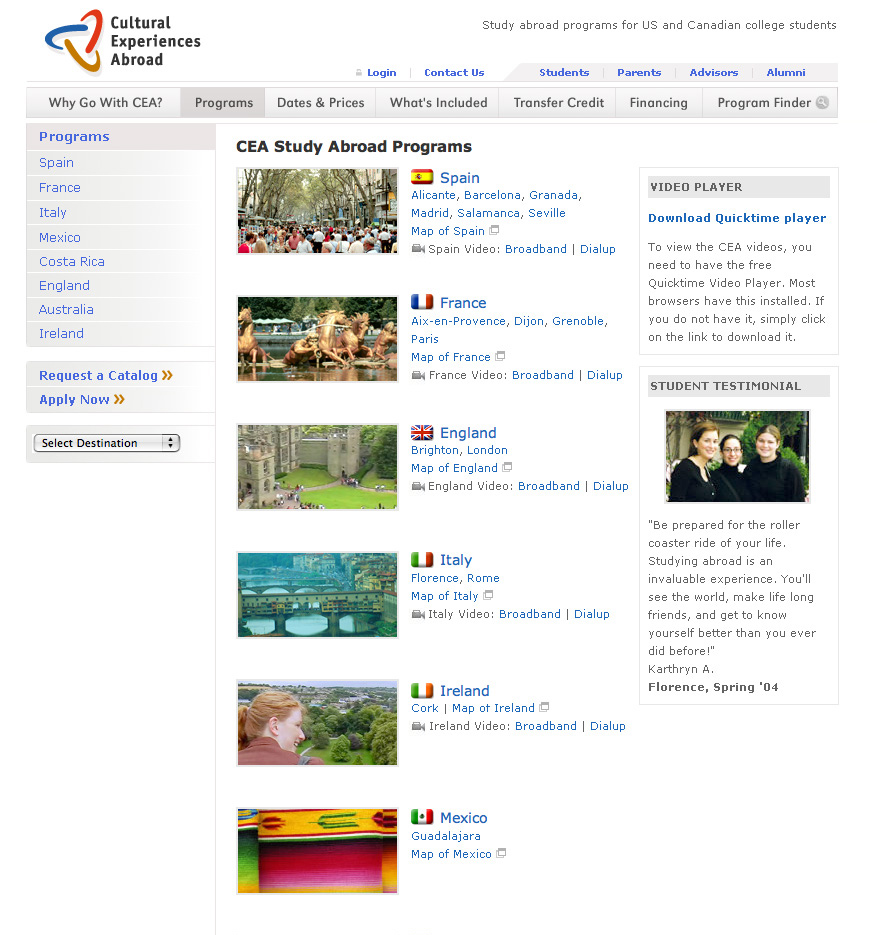Switch to the Transfer Credit tab
The height and width of the screenshot is (935, 877).
[x=558, y=102]
